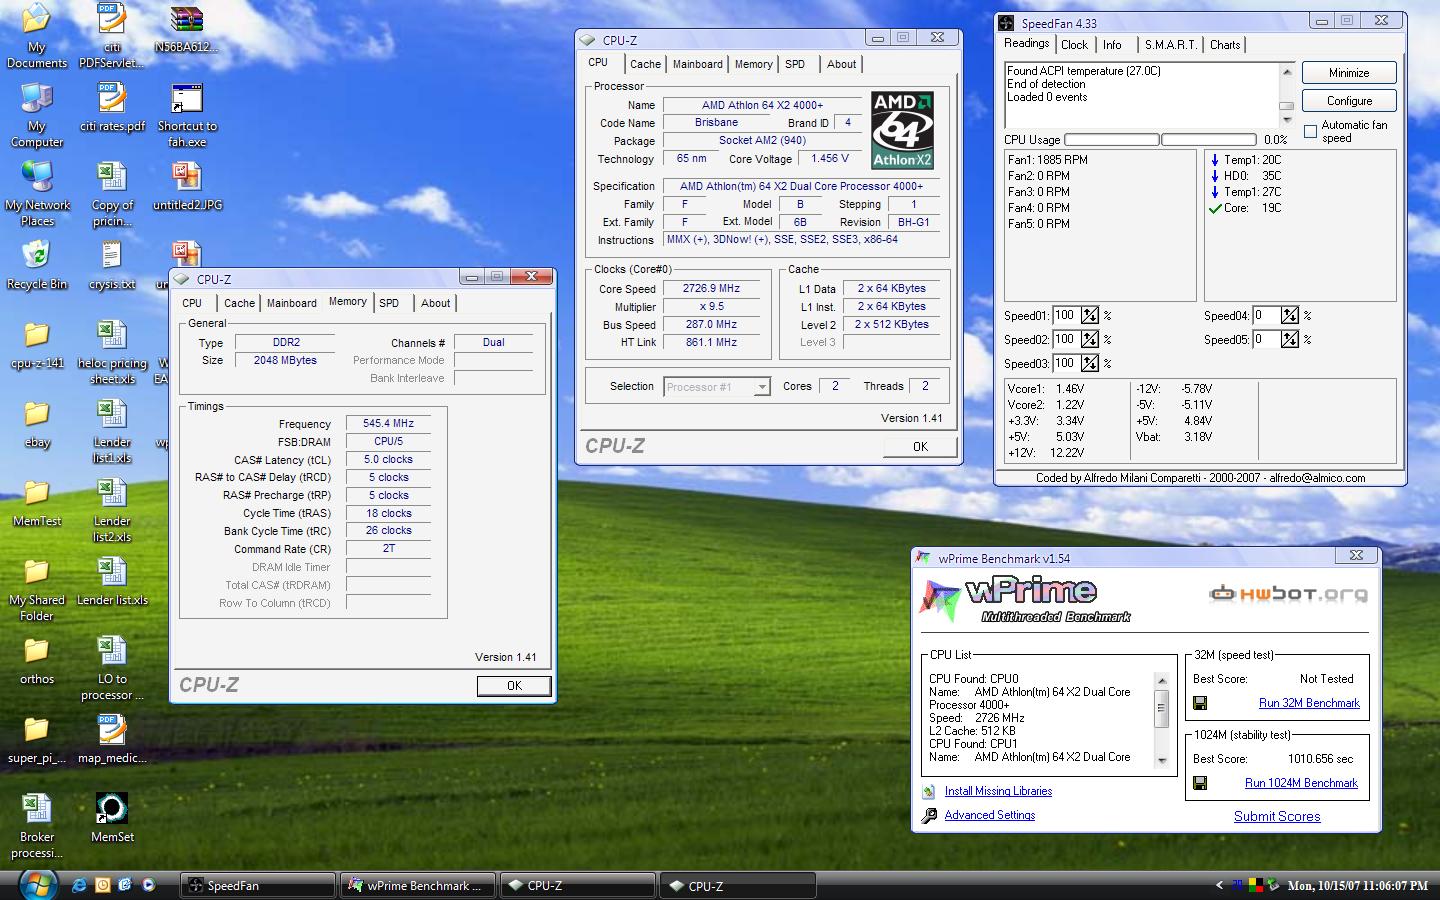The height and width of the screenshot is (900, 1440).
Task: Open About tab in CPU-Z CPU window
Action: pos(841,64)
